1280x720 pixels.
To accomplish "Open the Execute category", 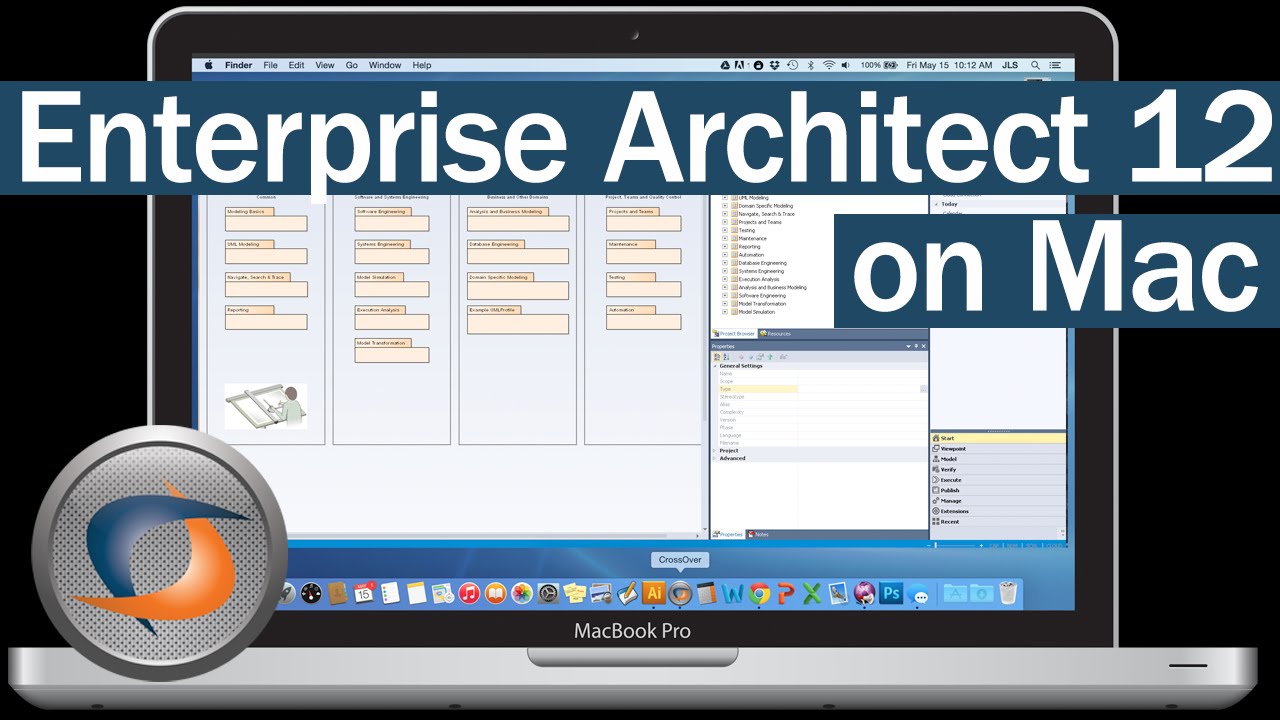I will (x=998, y=480).
